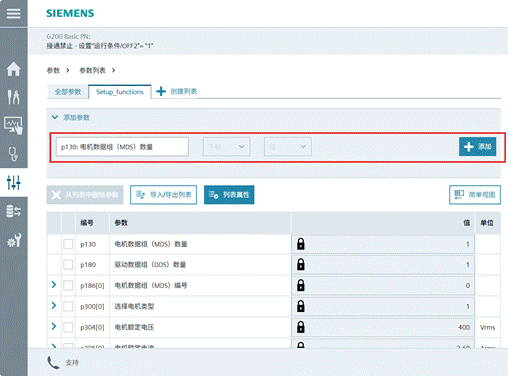Click the chevron after 参数列表 breadcrumb
The image size is (508, 376).
pos(113,70)
